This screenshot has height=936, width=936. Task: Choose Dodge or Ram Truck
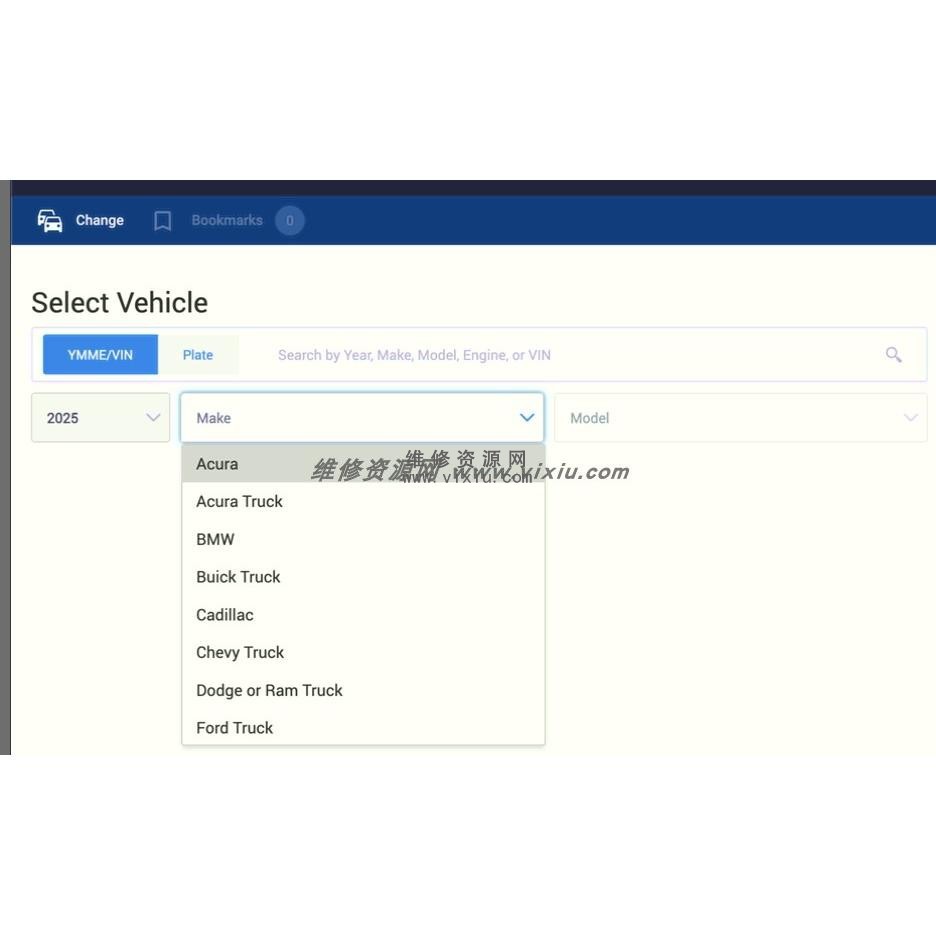coord(363,690)
